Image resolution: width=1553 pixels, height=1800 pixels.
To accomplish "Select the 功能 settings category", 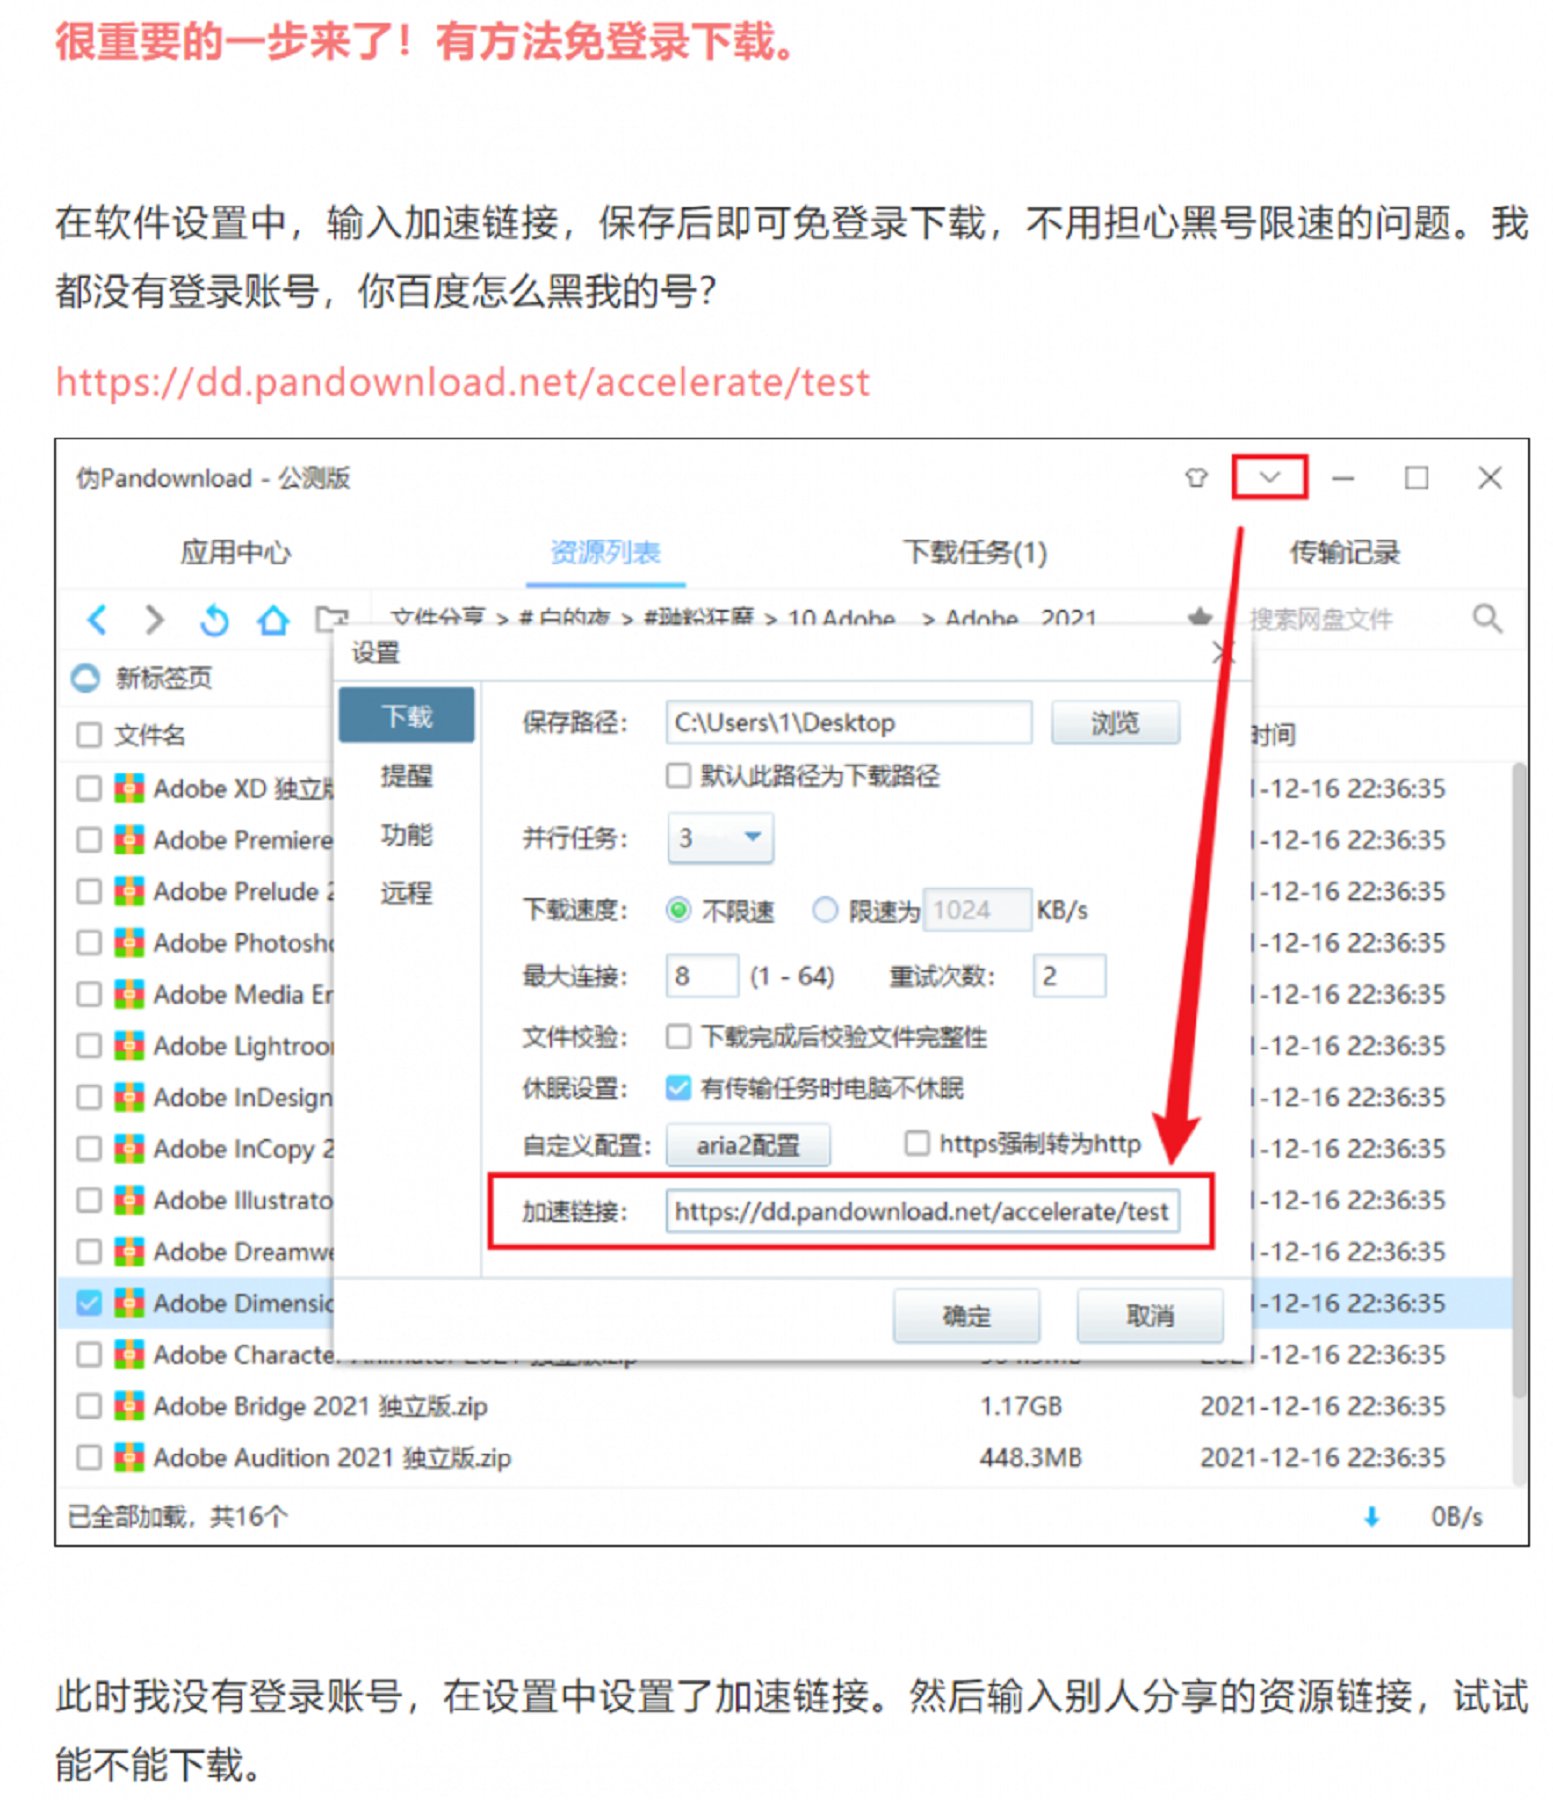I will (x=406, y=835).
